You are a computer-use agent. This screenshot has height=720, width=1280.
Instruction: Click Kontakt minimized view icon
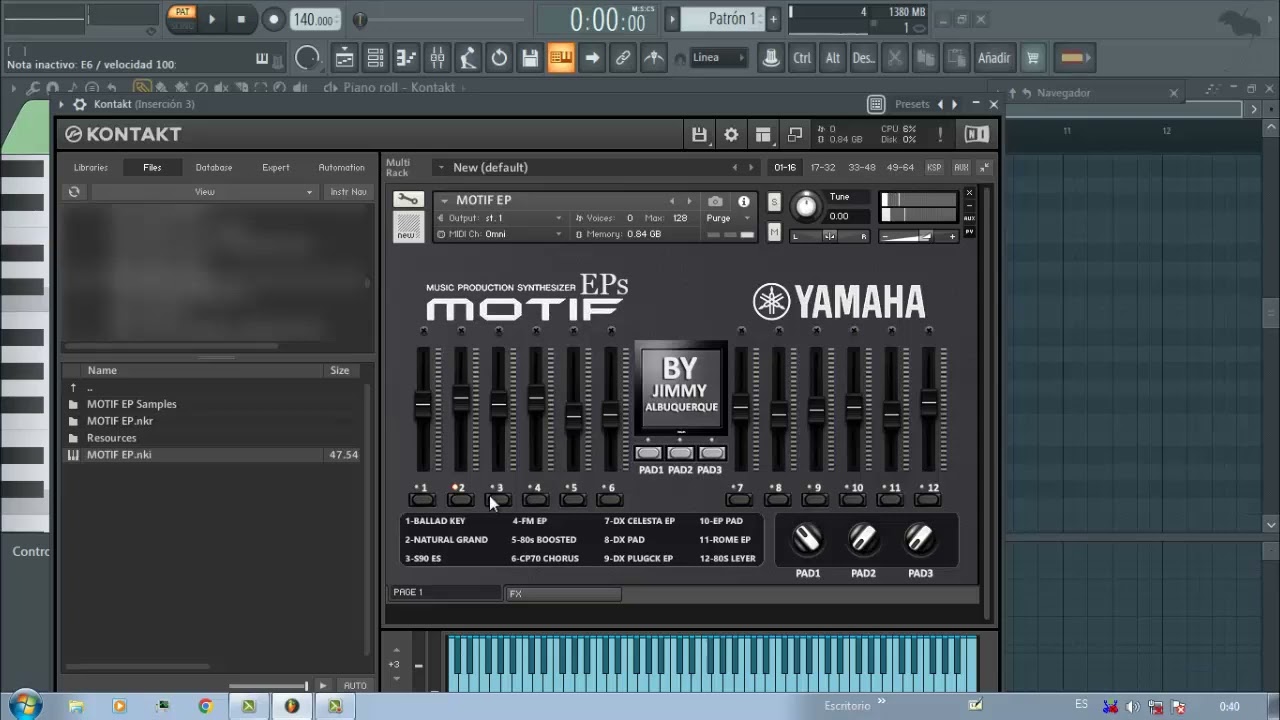click(x=795, y=135)
